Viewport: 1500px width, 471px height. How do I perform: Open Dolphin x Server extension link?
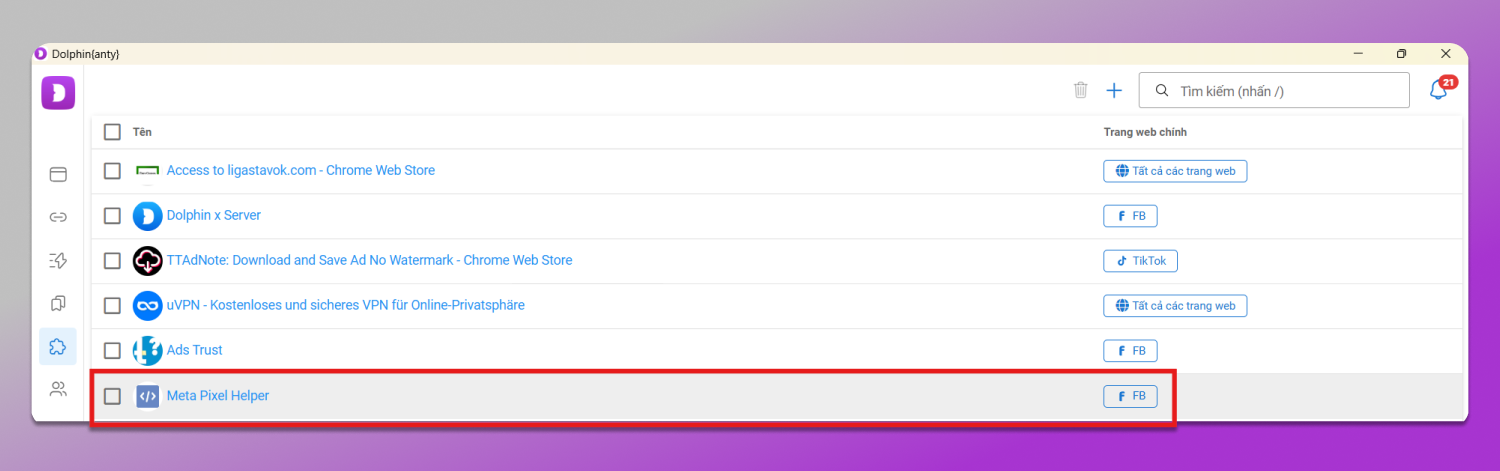pyautogui.click(x=214, y=216)
